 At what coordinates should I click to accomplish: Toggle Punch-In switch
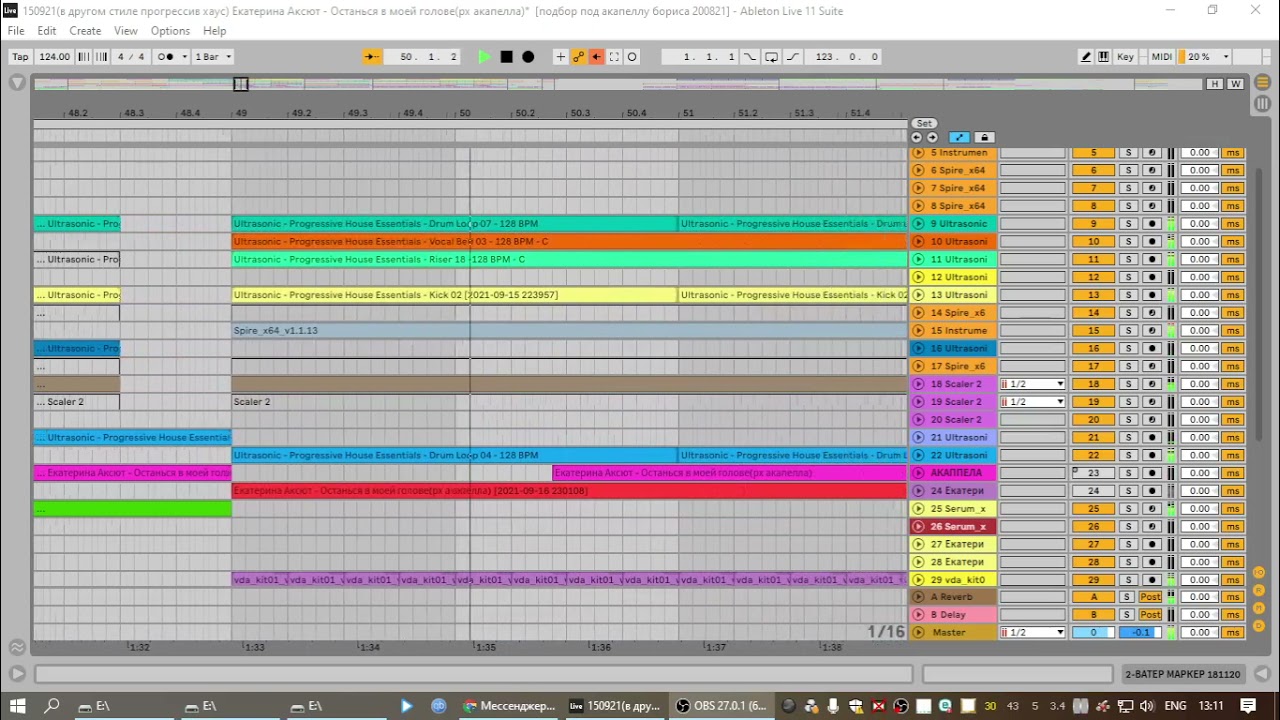pos(751,57)
